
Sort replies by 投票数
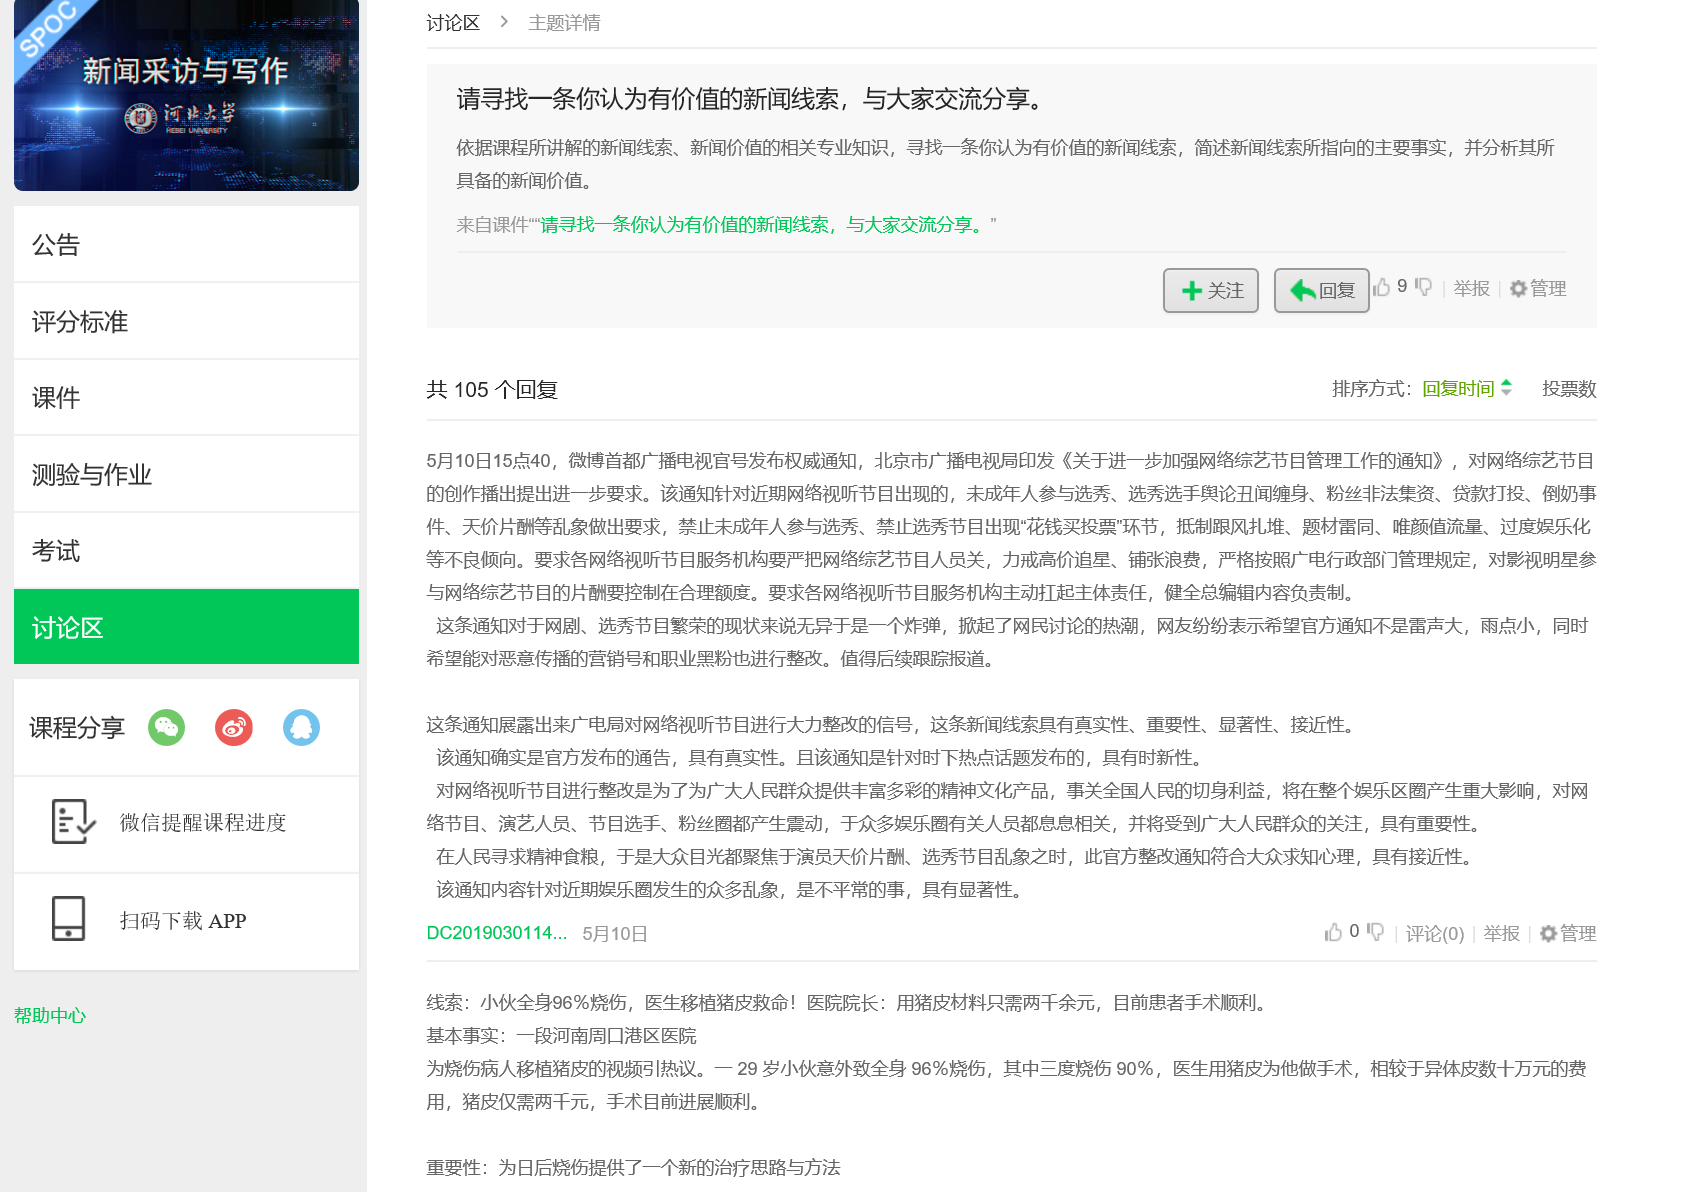point(1568,389)
